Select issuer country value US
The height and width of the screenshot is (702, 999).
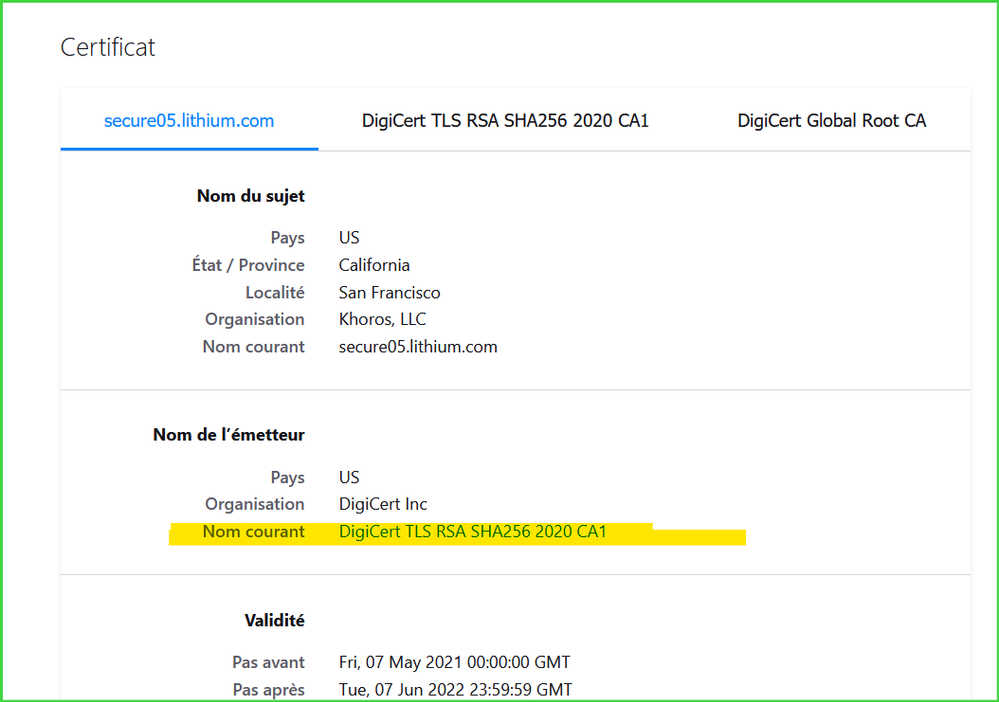coord(349,477)
